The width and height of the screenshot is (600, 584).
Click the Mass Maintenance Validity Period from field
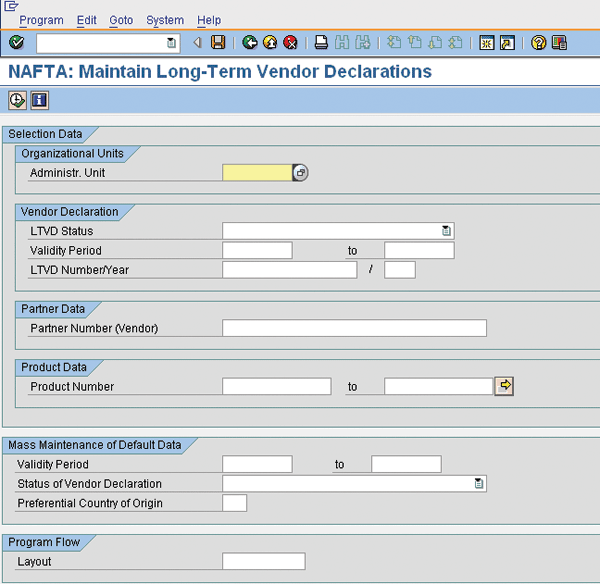point(257,464)
